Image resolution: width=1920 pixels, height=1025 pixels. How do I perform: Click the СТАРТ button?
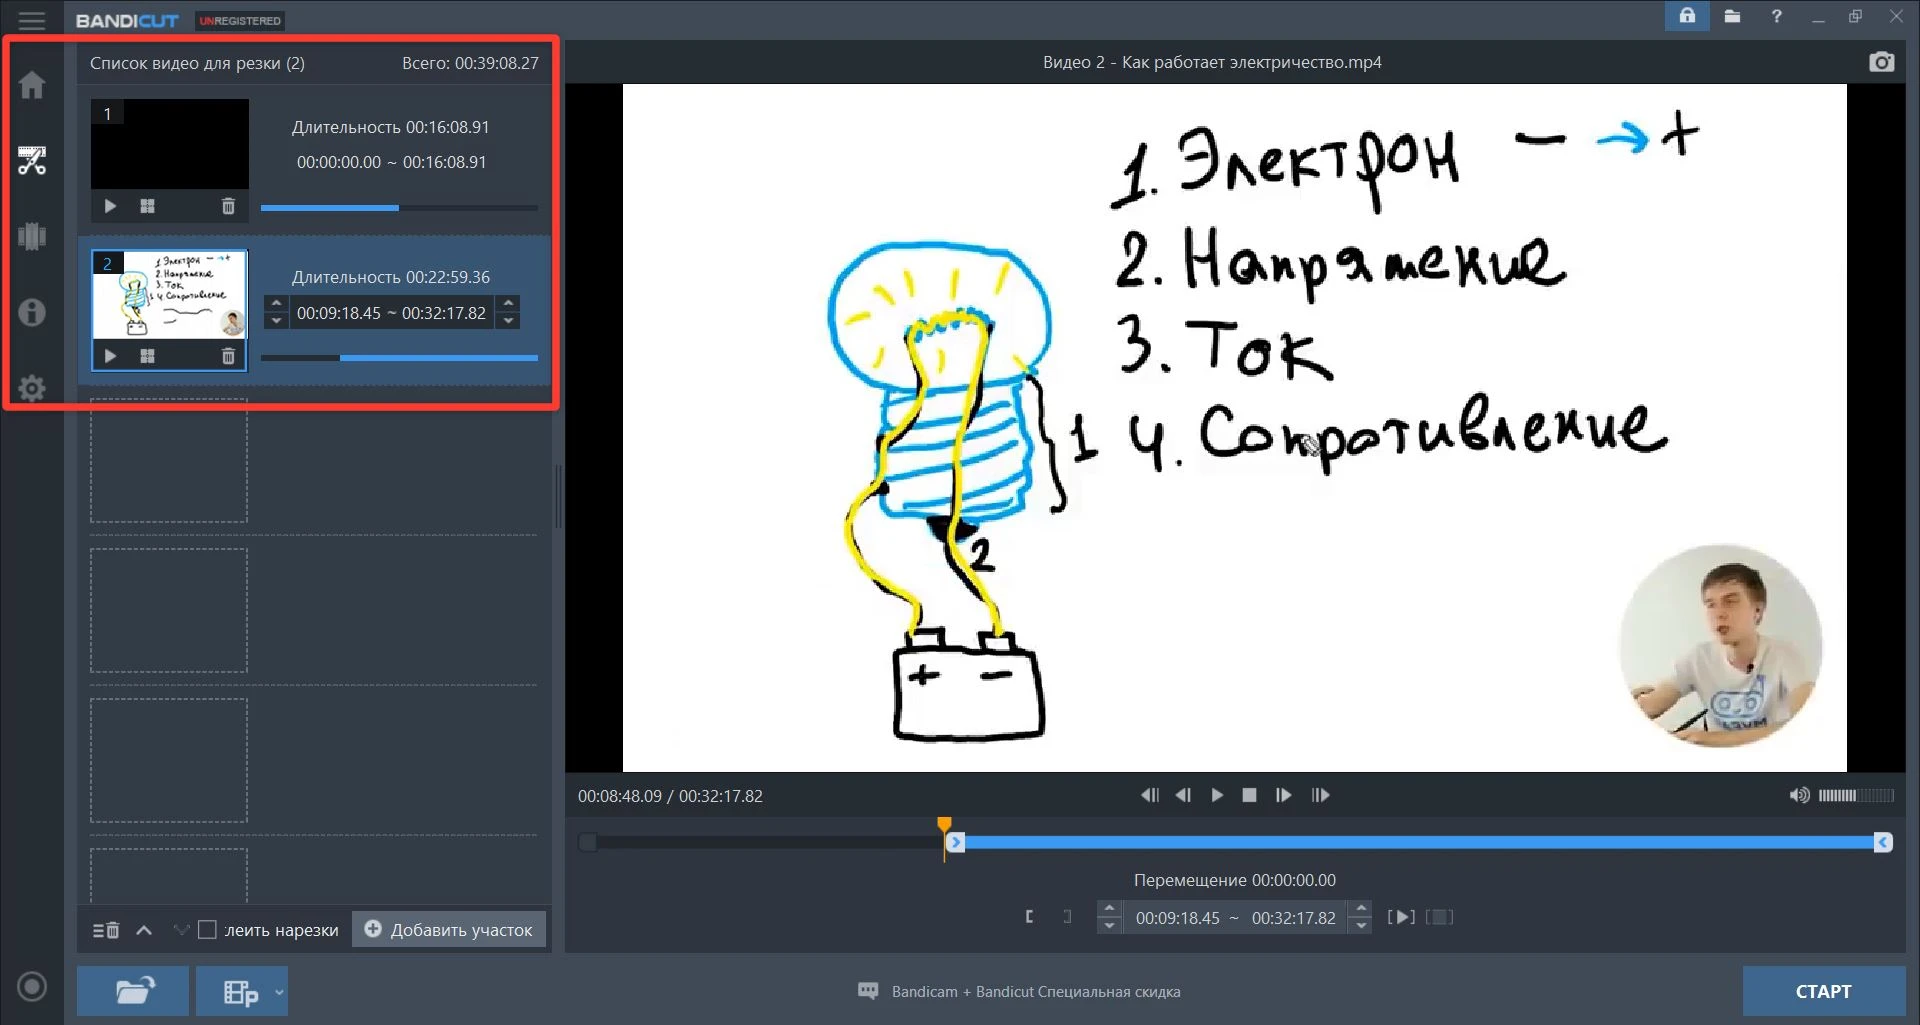point(1823,991)
